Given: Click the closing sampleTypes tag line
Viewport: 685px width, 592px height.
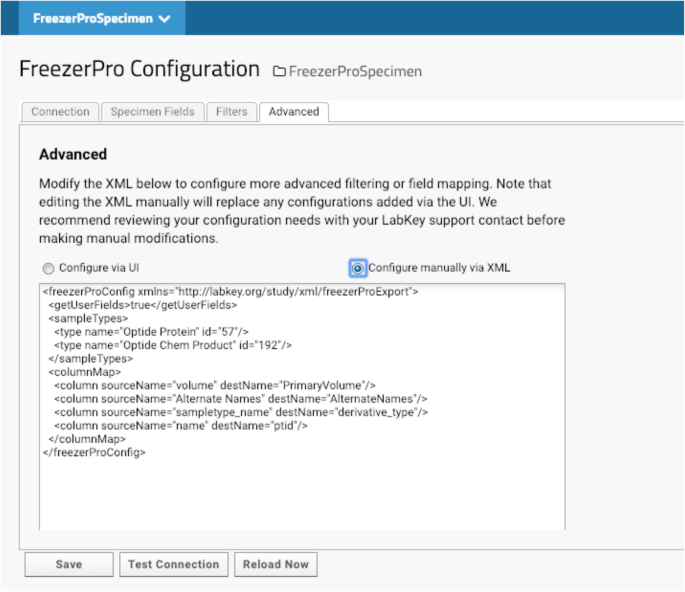Looking at the screenshot, I should [90, 359].
